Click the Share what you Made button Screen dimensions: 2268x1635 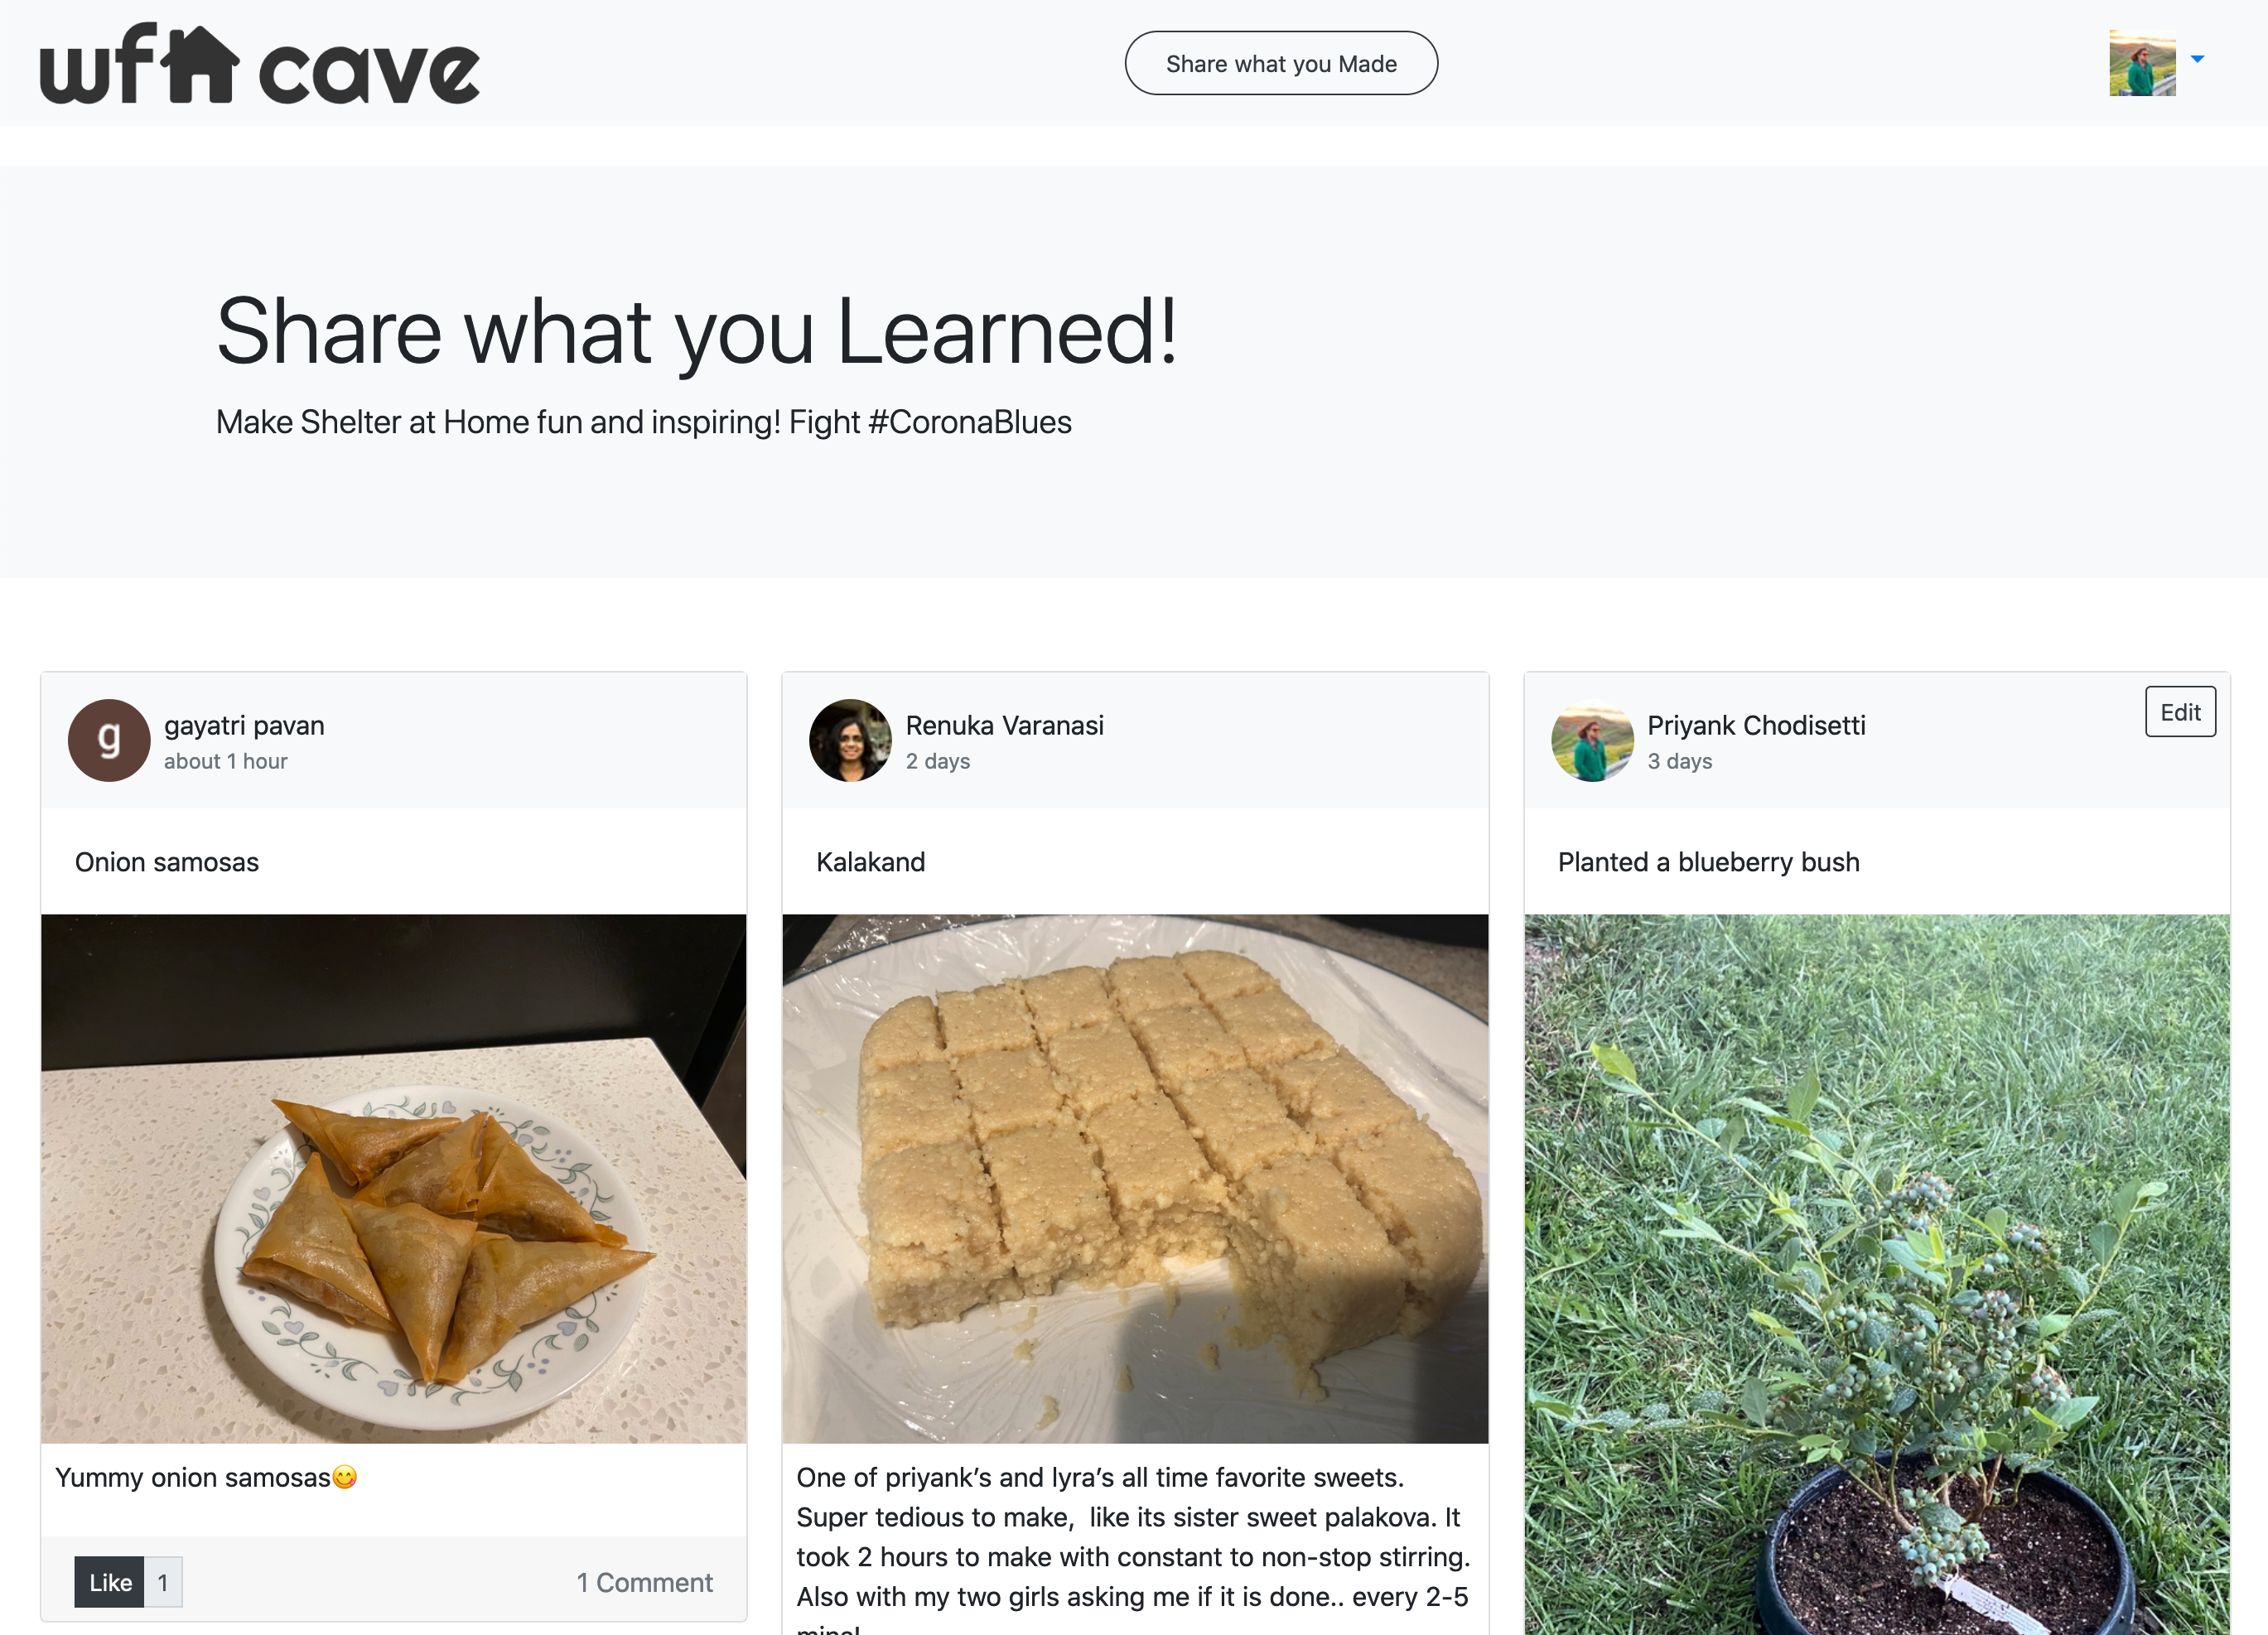1281,63
